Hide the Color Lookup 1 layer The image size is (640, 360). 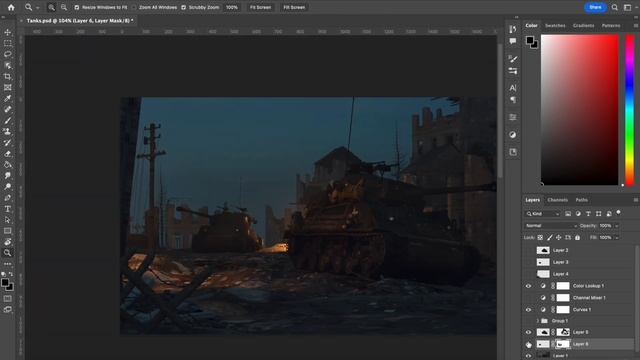[528, 286]
